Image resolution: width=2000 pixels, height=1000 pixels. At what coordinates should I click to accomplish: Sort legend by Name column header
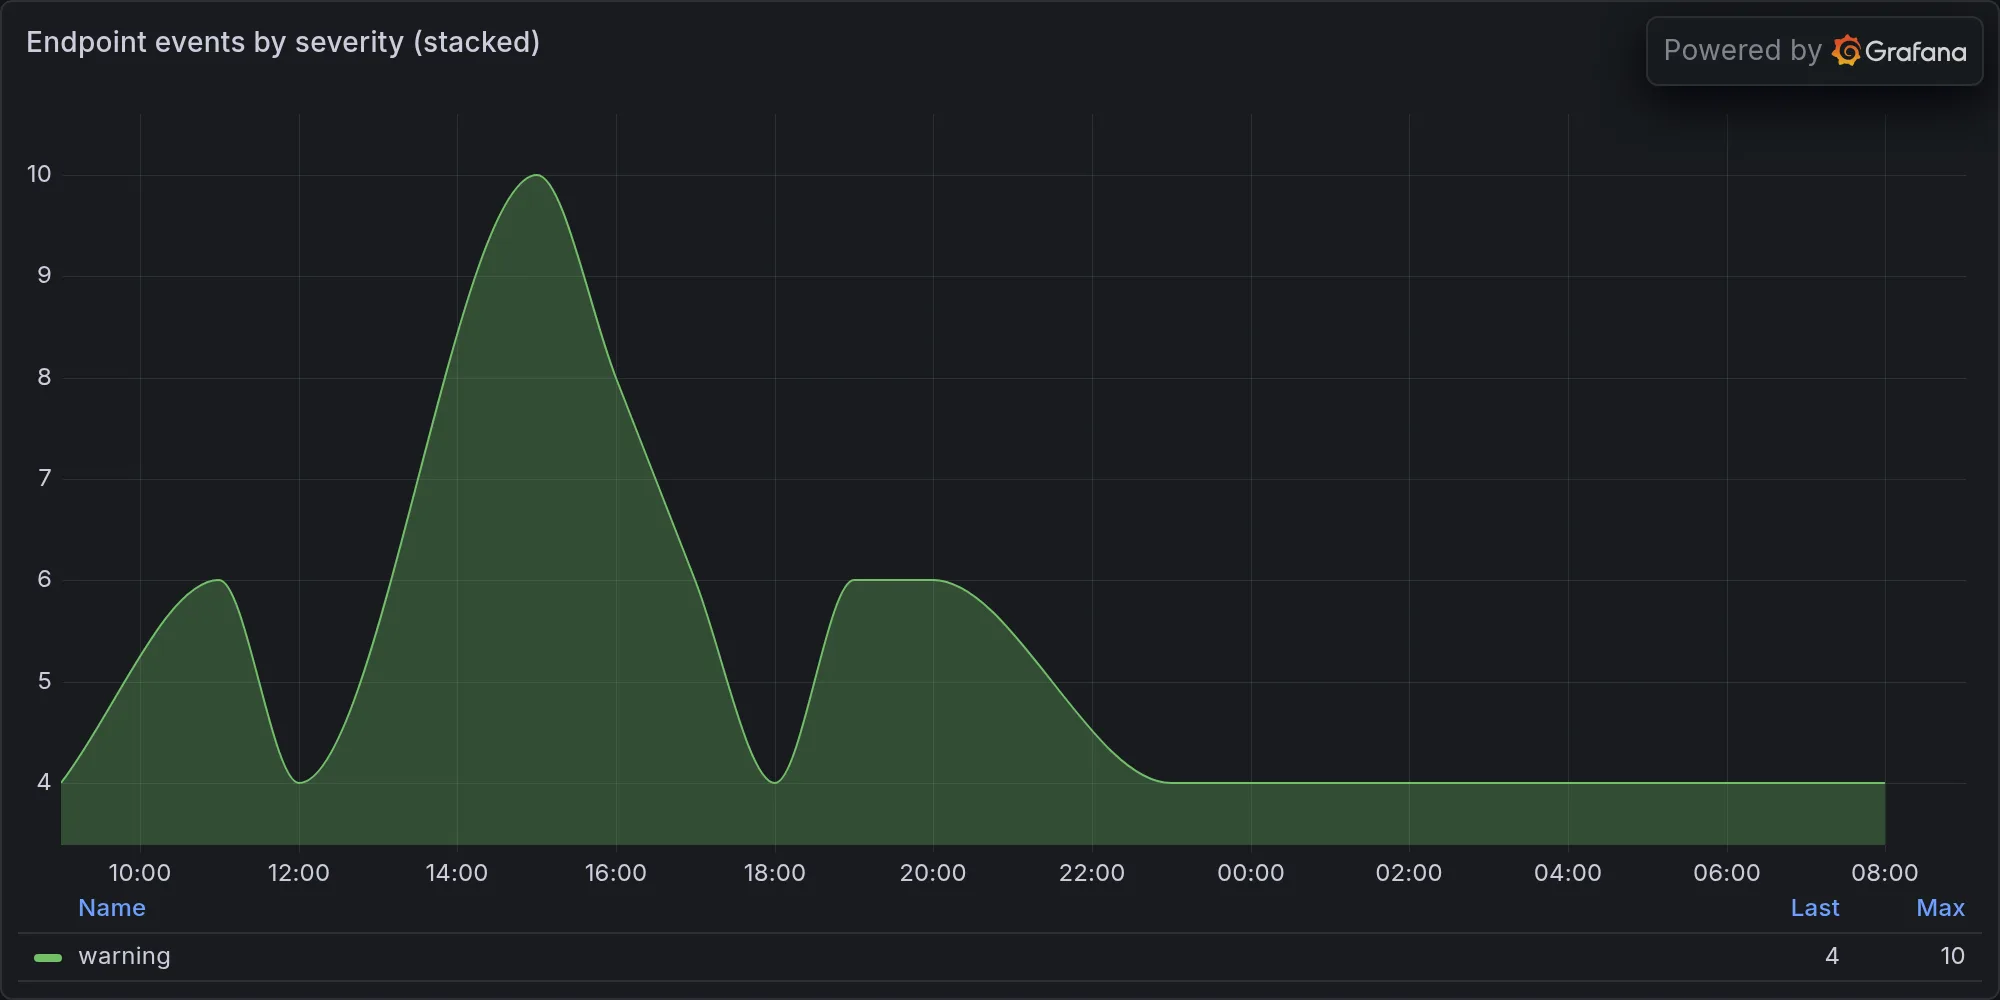tap(112, 908)
